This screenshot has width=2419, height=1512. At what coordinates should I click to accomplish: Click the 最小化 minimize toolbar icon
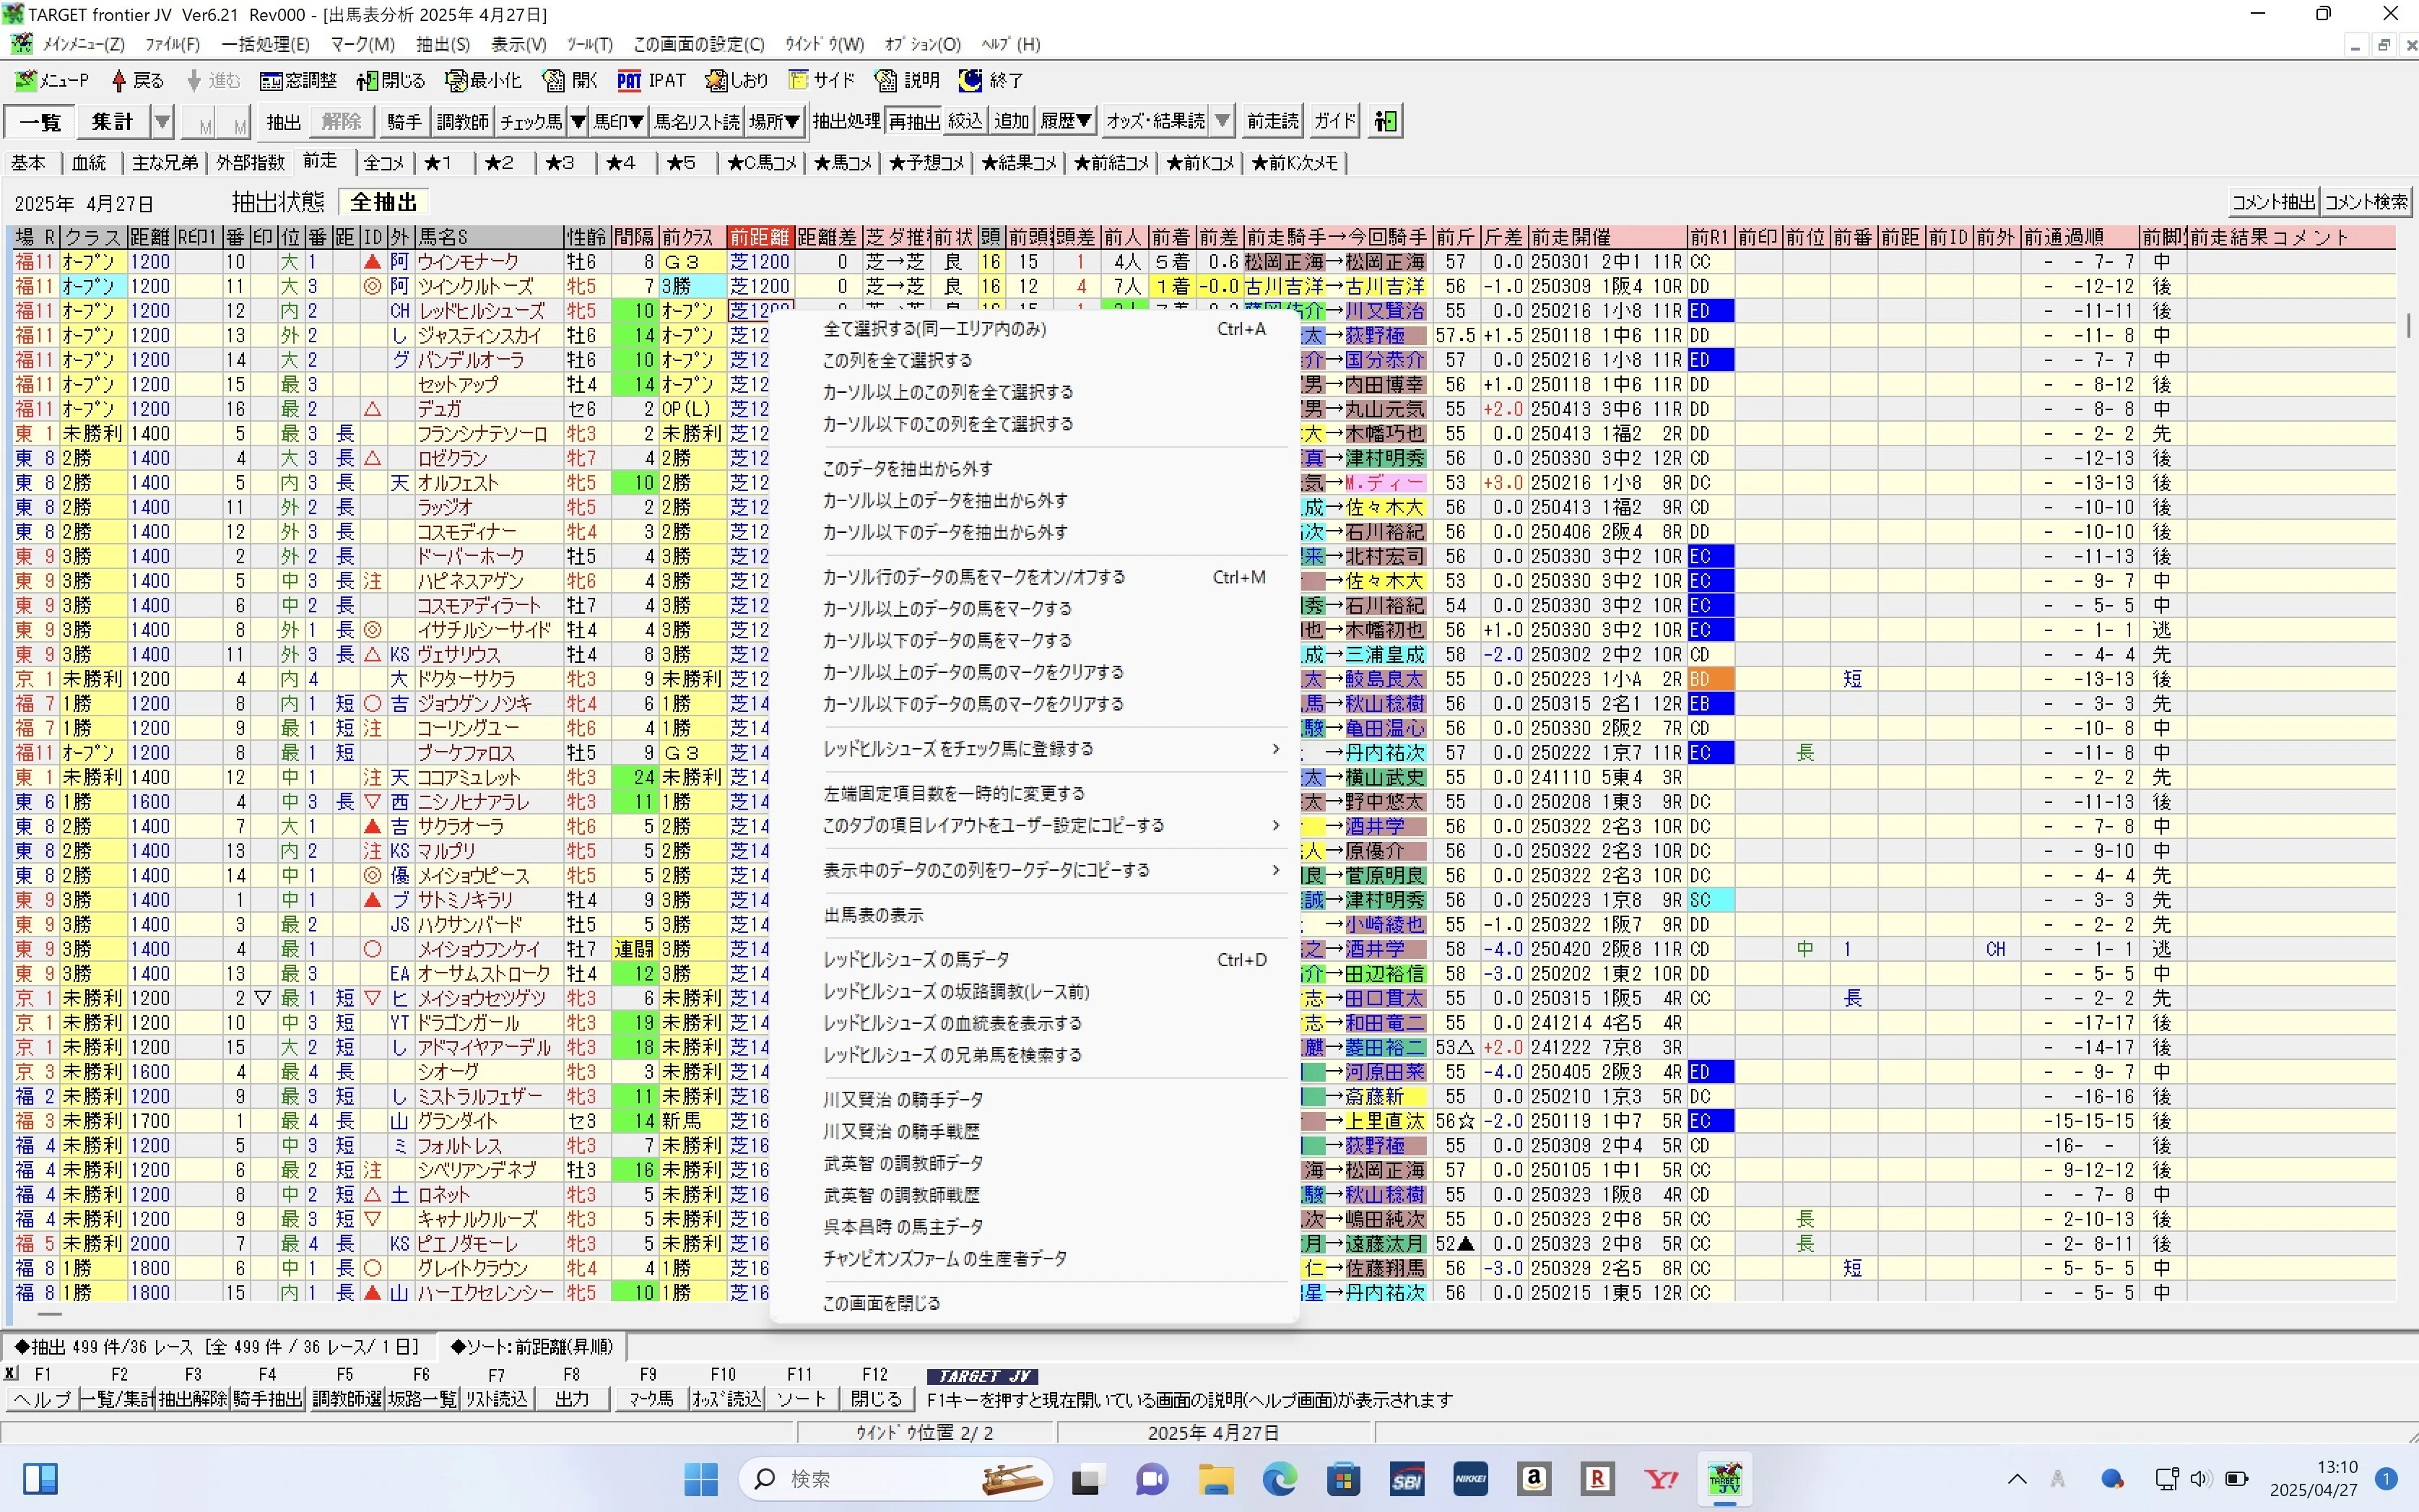pyautogui.click(x=483, y=81)
